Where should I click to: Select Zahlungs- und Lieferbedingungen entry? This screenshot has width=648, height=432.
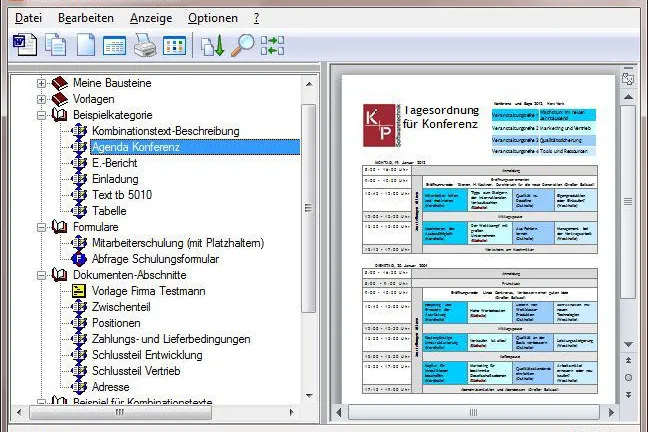click(171, 339)
